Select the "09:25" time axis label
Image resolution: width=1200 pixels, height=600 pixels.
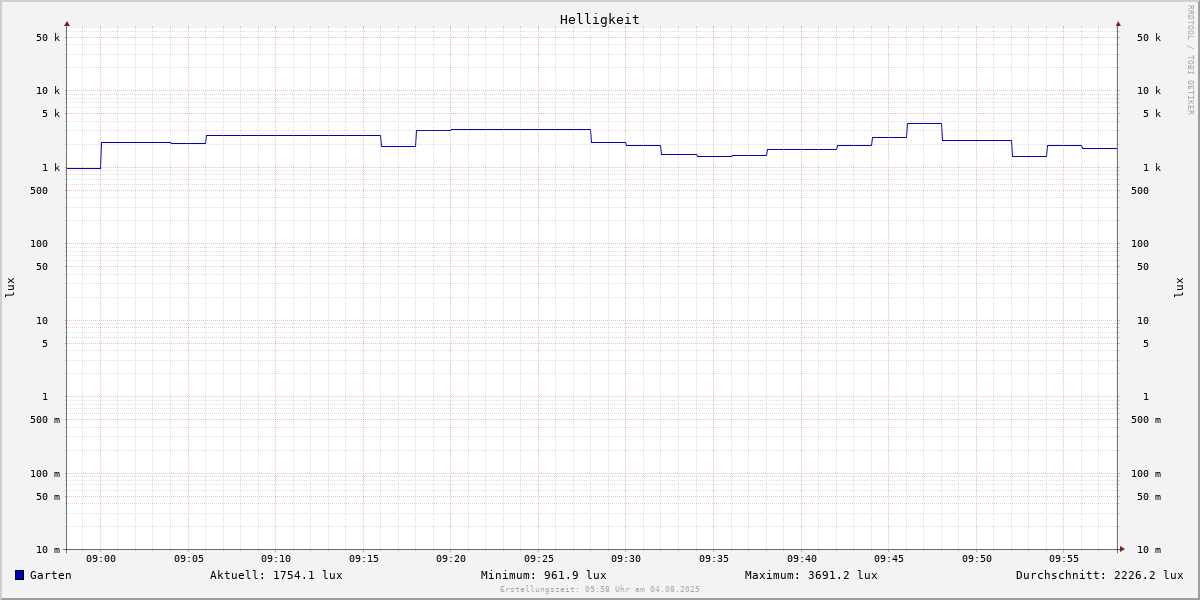click(x=539, y=559)
